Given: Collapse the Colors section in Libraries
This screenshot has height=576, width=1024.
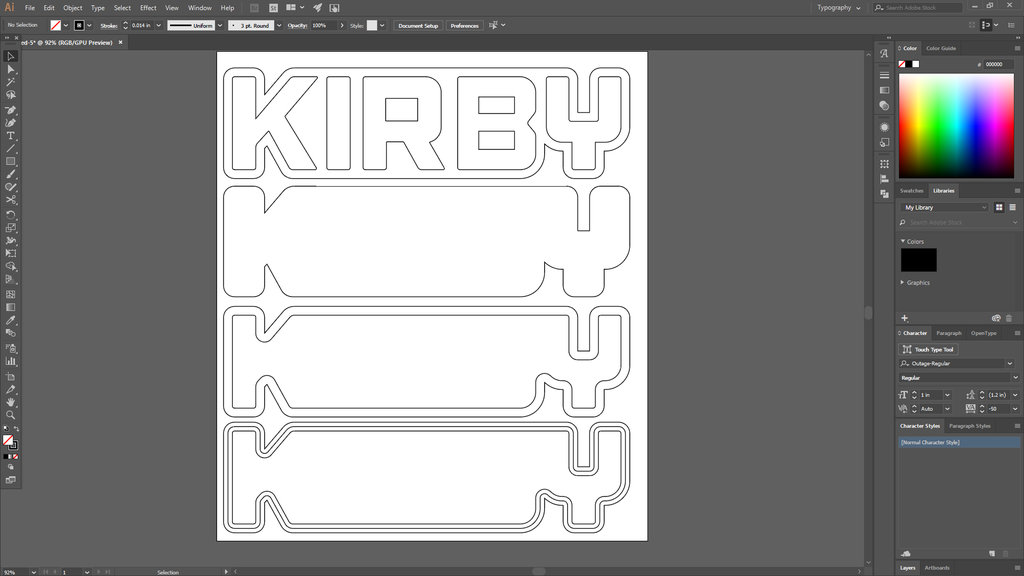Looking at the screenshot, I should pos(902,241).
